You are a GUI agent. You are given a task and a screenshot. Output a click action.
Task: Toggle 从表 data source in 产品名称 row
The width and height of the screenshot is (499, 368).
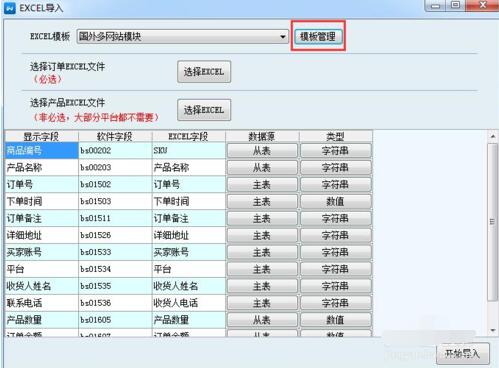click(262, 168)
